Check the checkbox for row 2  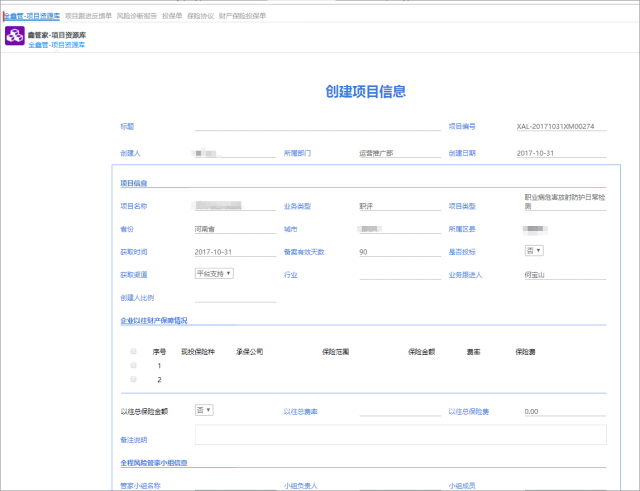tap(133, 379)
